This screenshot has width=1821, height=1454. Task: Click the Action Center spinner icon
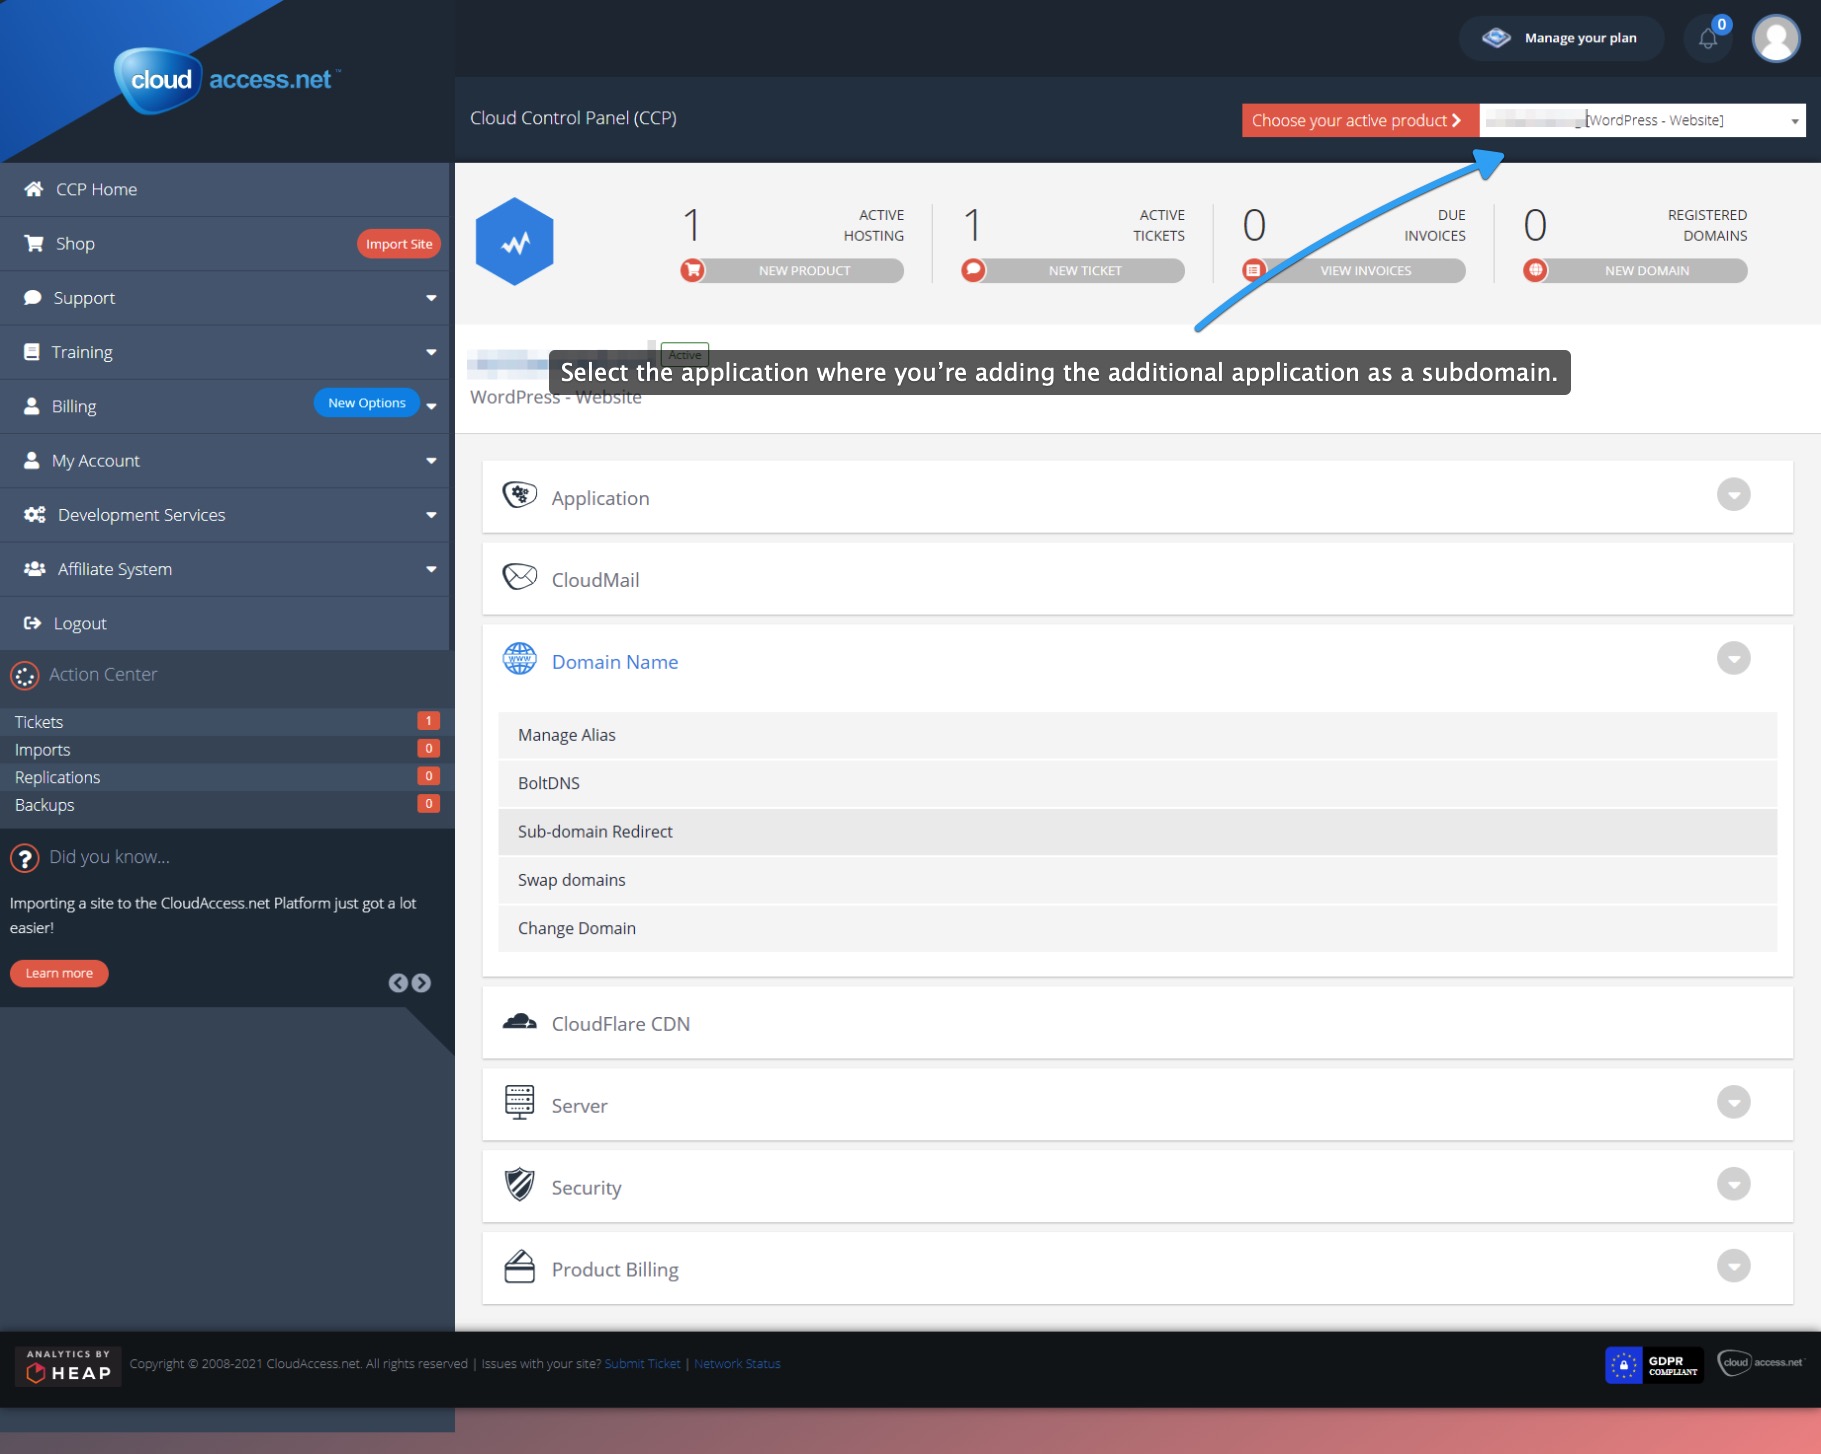click(x=25, y=676)
